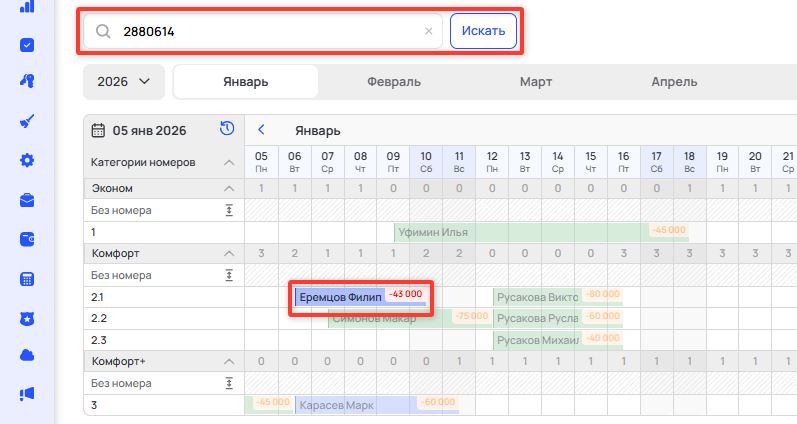
Task: Open the Еремцов Филип booking bar
Action: [x=340, y=297]
